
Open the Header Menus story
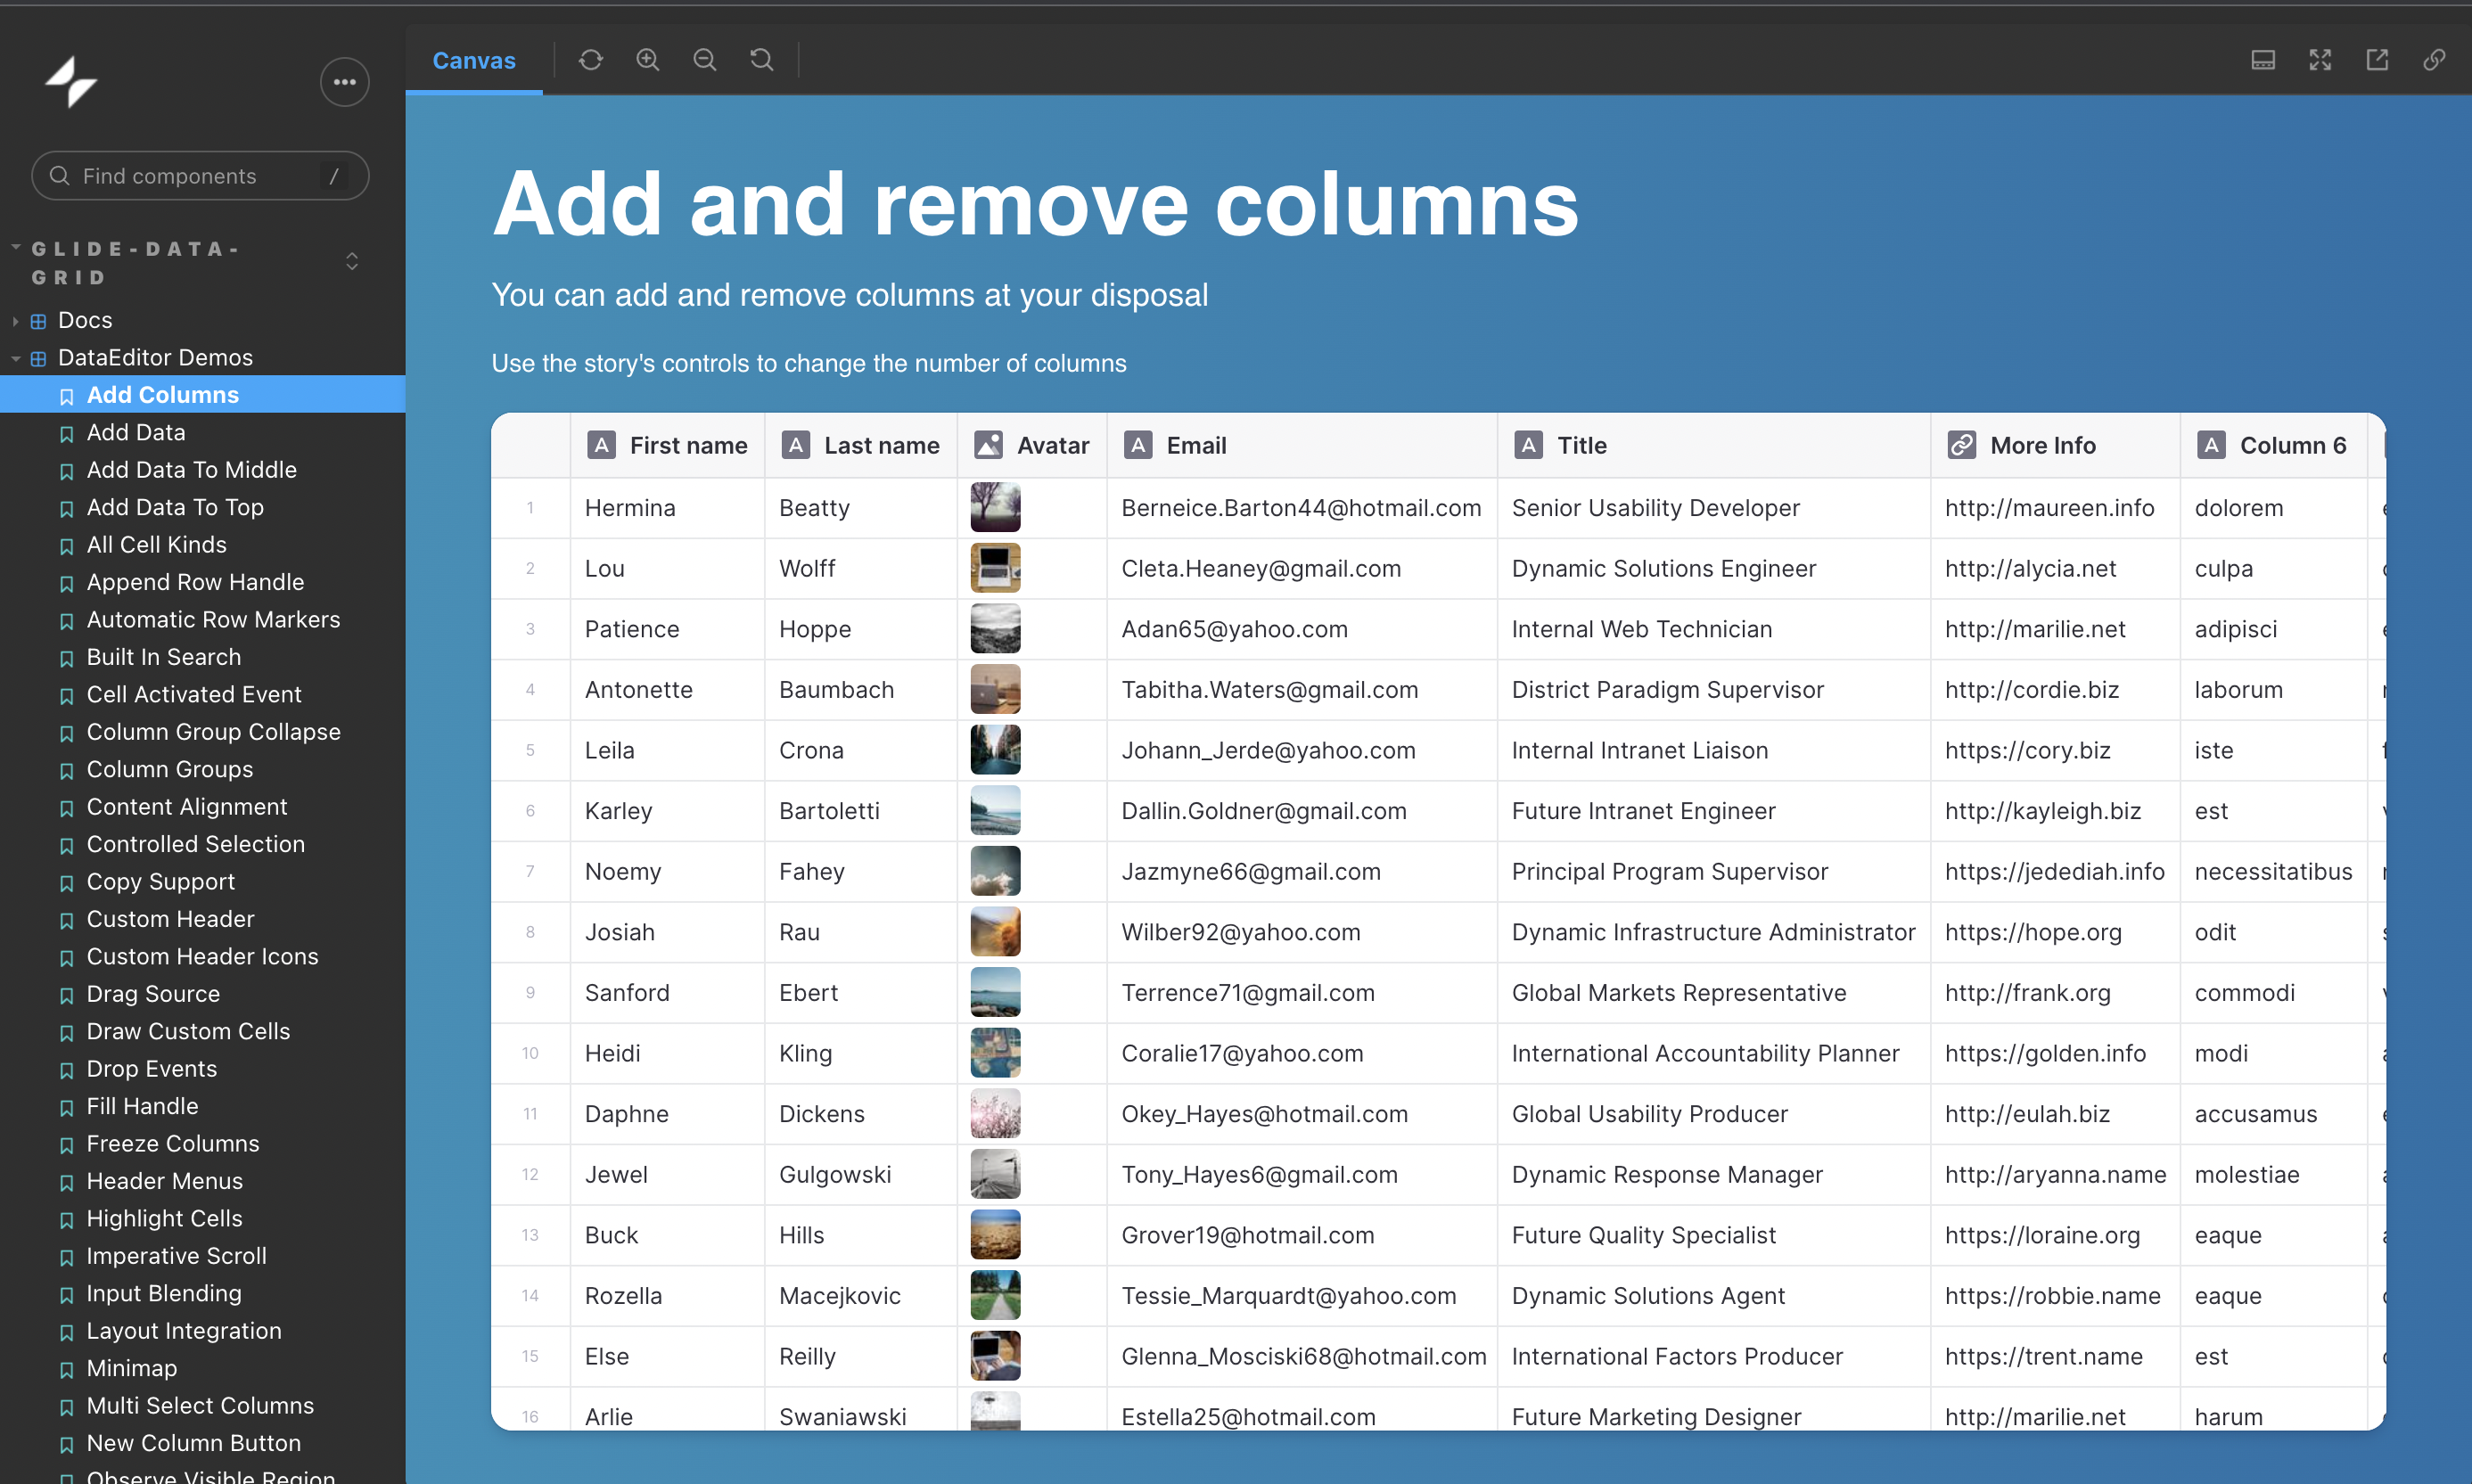pos(165,1181)
